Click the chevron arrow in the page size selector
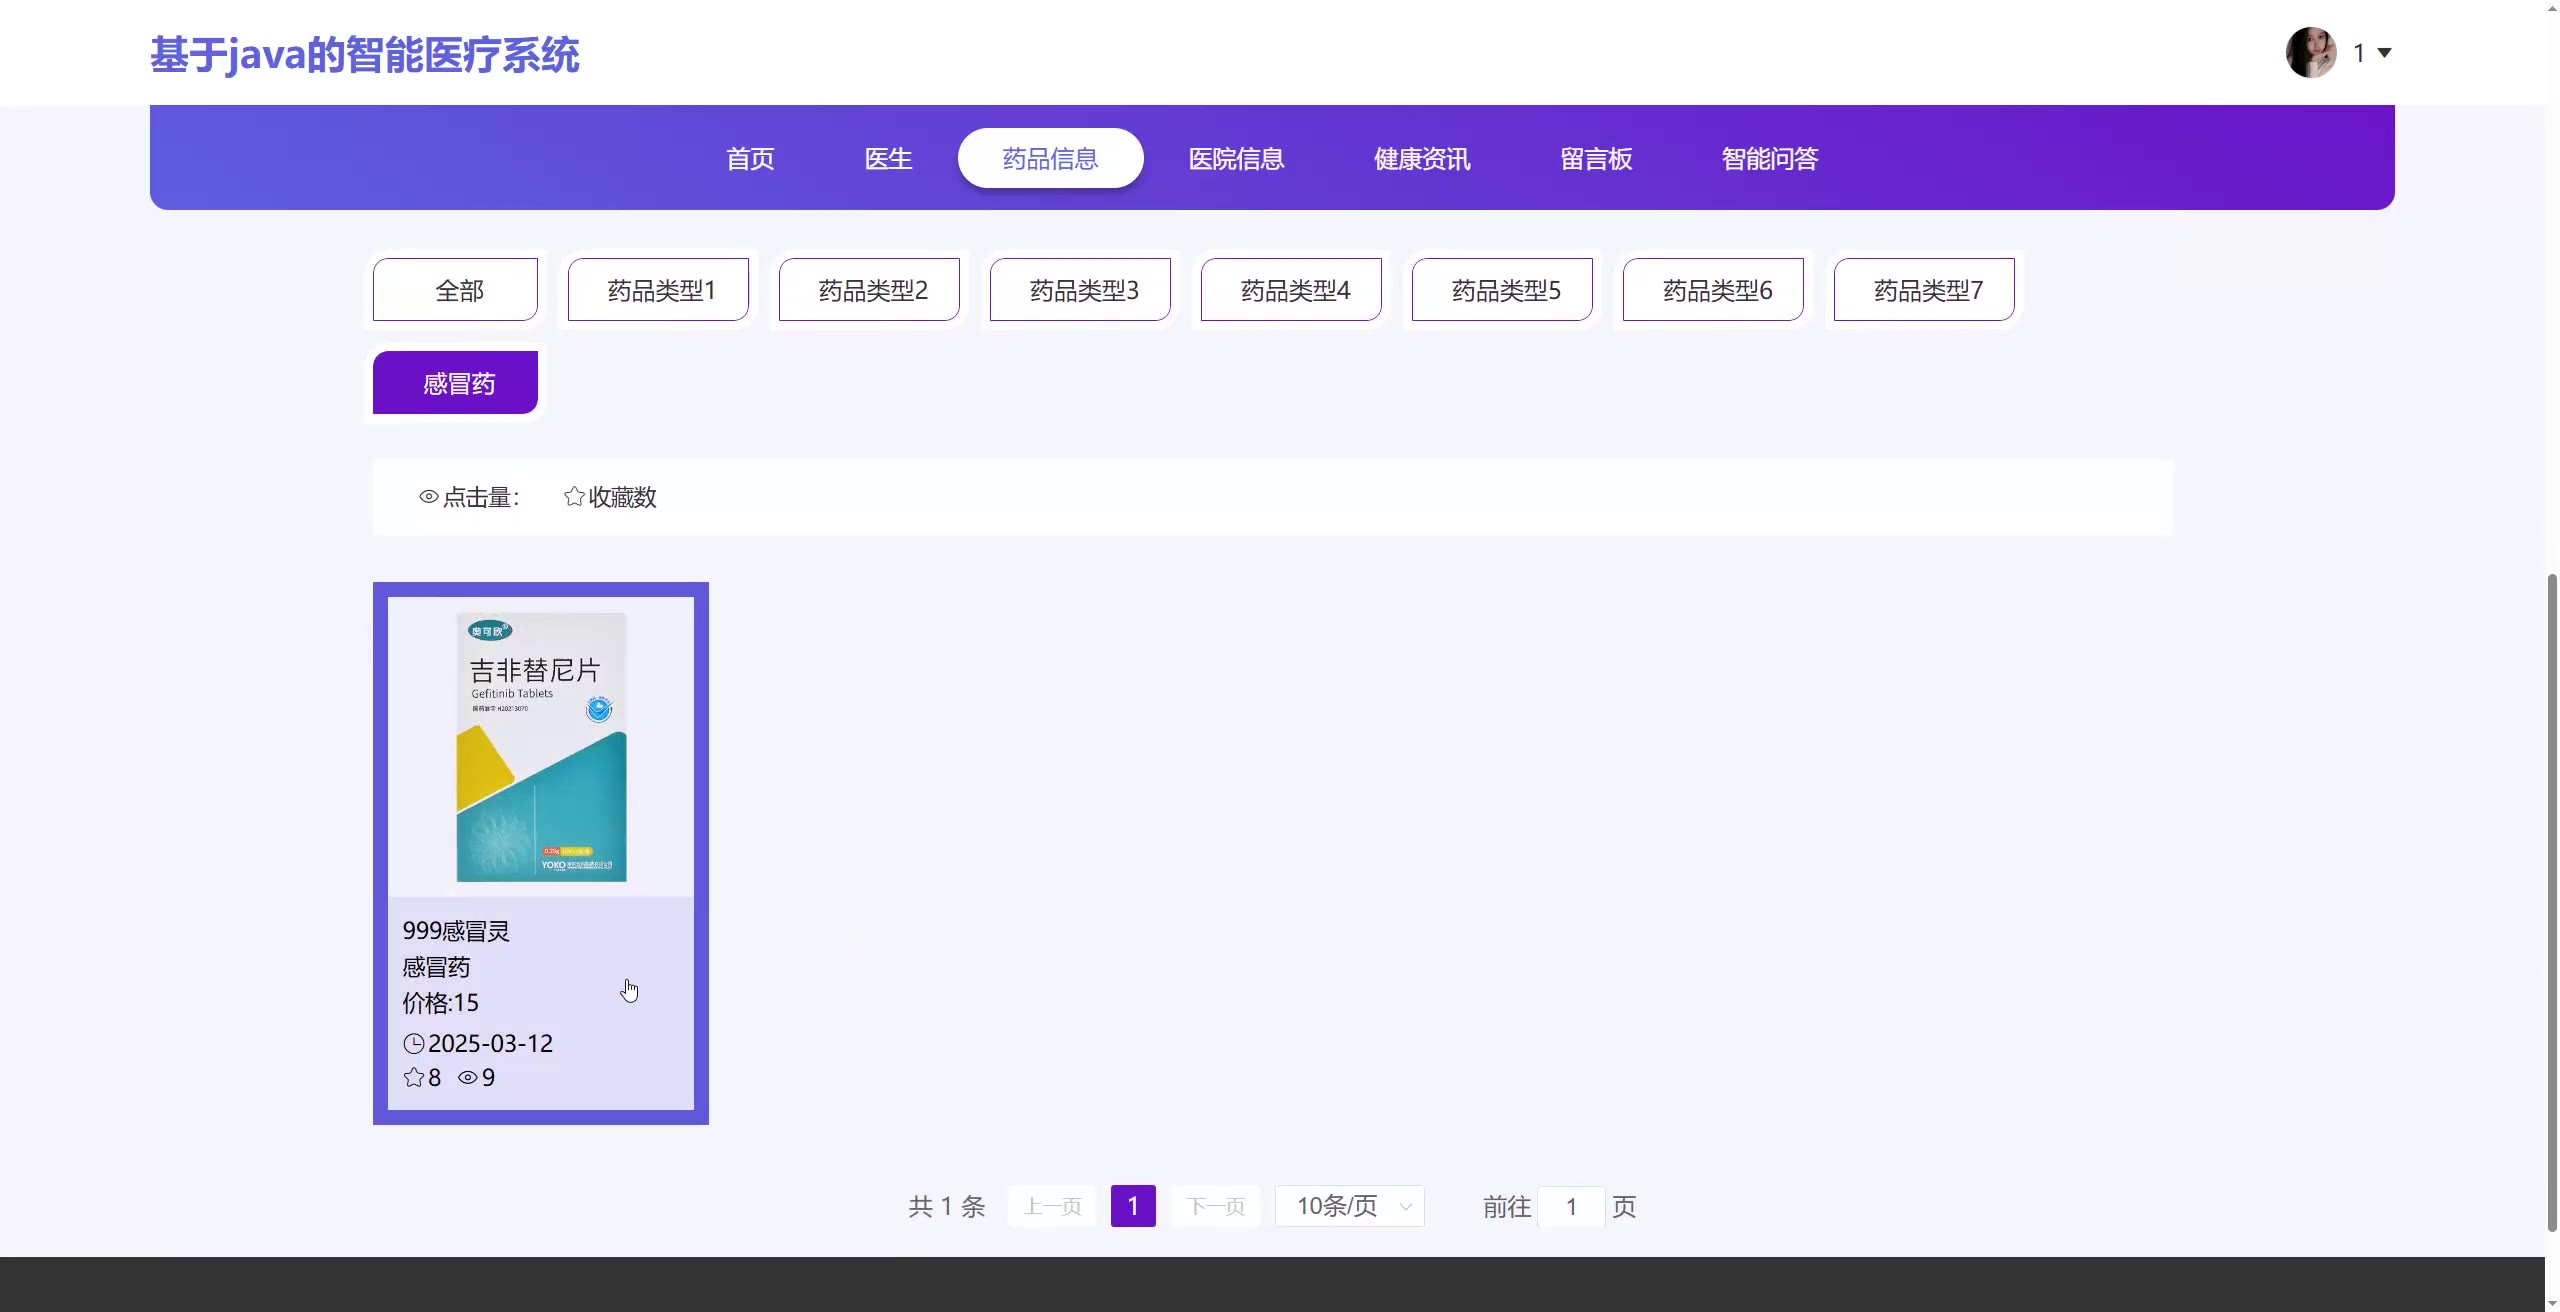This screenshot has height=1312, width=2560. (1405, 1207)
